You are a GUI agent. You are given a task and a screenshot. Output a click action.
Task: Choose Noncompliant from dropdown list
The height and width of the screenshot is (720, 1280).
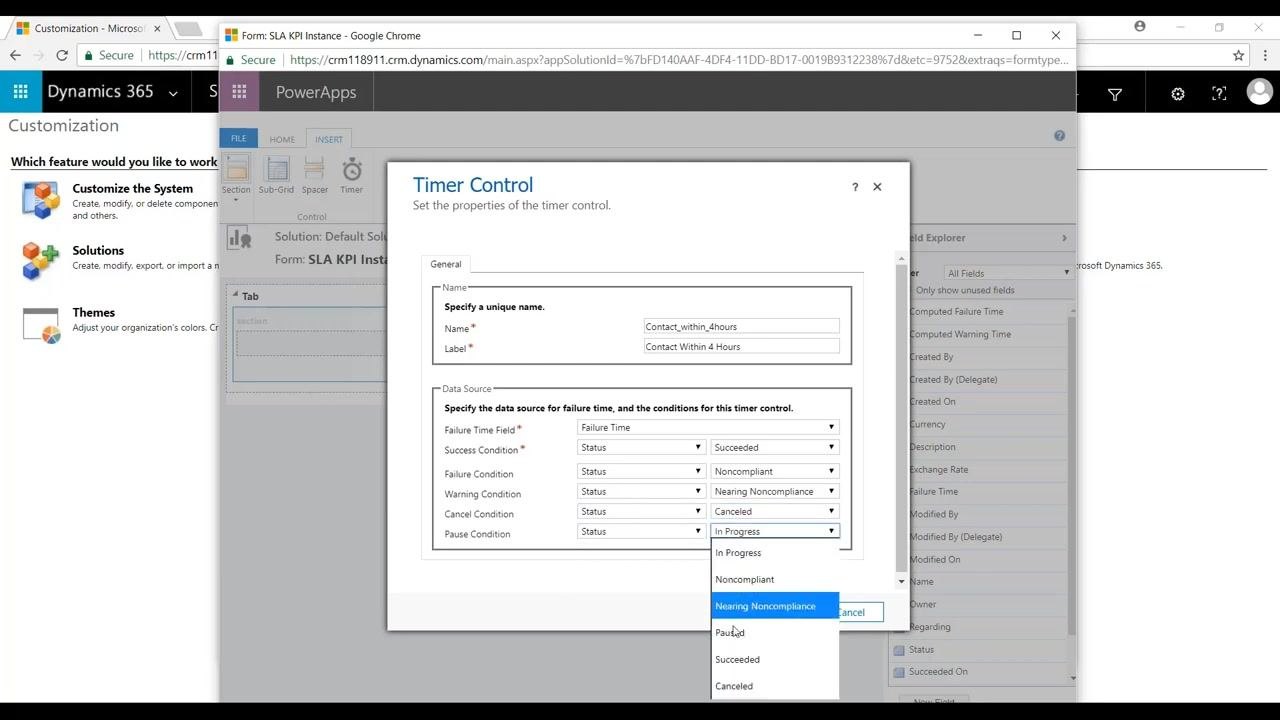click(775, 580)
